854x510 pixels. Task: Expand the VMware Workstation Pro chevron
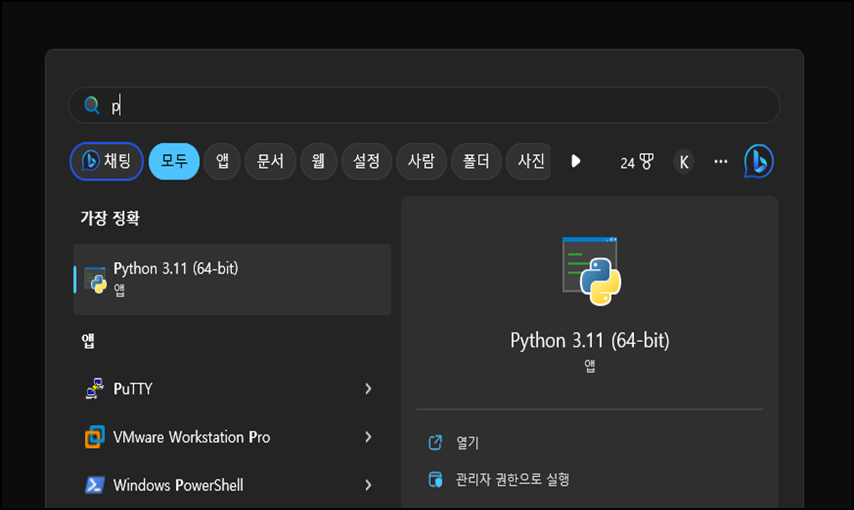click(369, 437)
